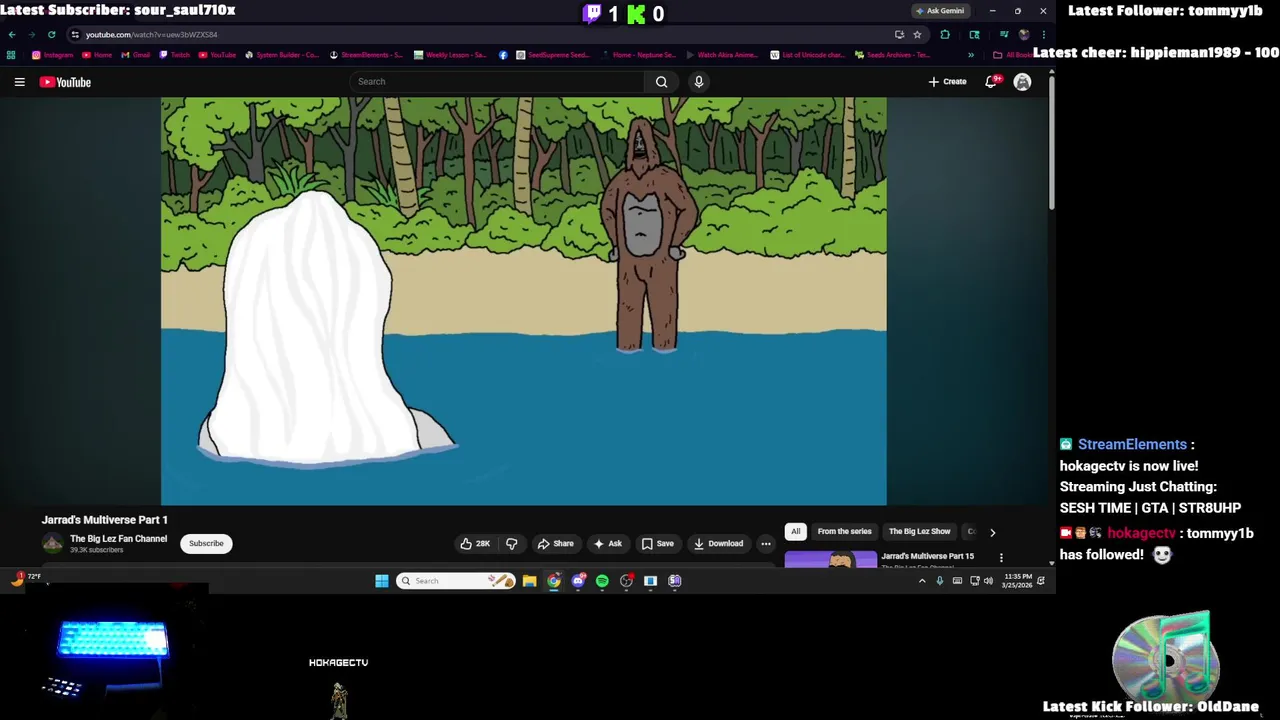Download the video

(718, 544)
